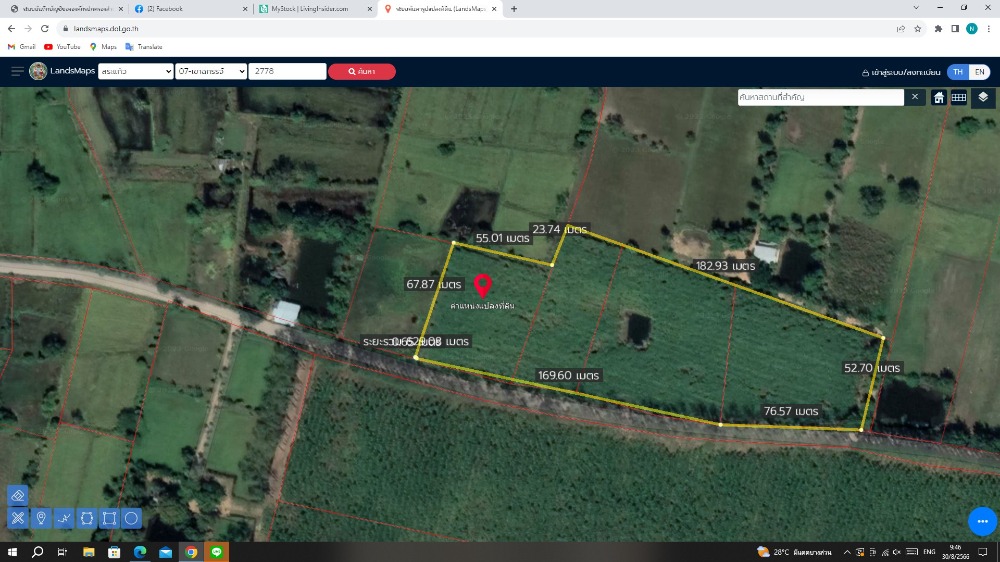Open the map layers panel
This screenshot has height=562, width=1000.
tap(983, 97)
